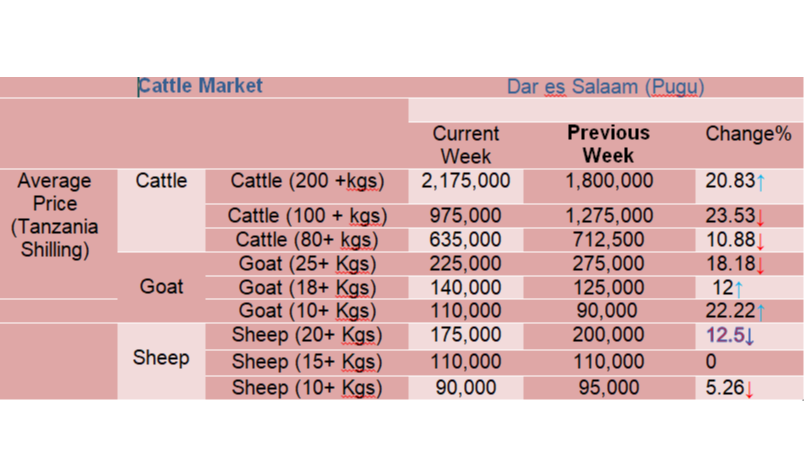Select the 712,500 previous week value
804x452 pixels.
608,239
